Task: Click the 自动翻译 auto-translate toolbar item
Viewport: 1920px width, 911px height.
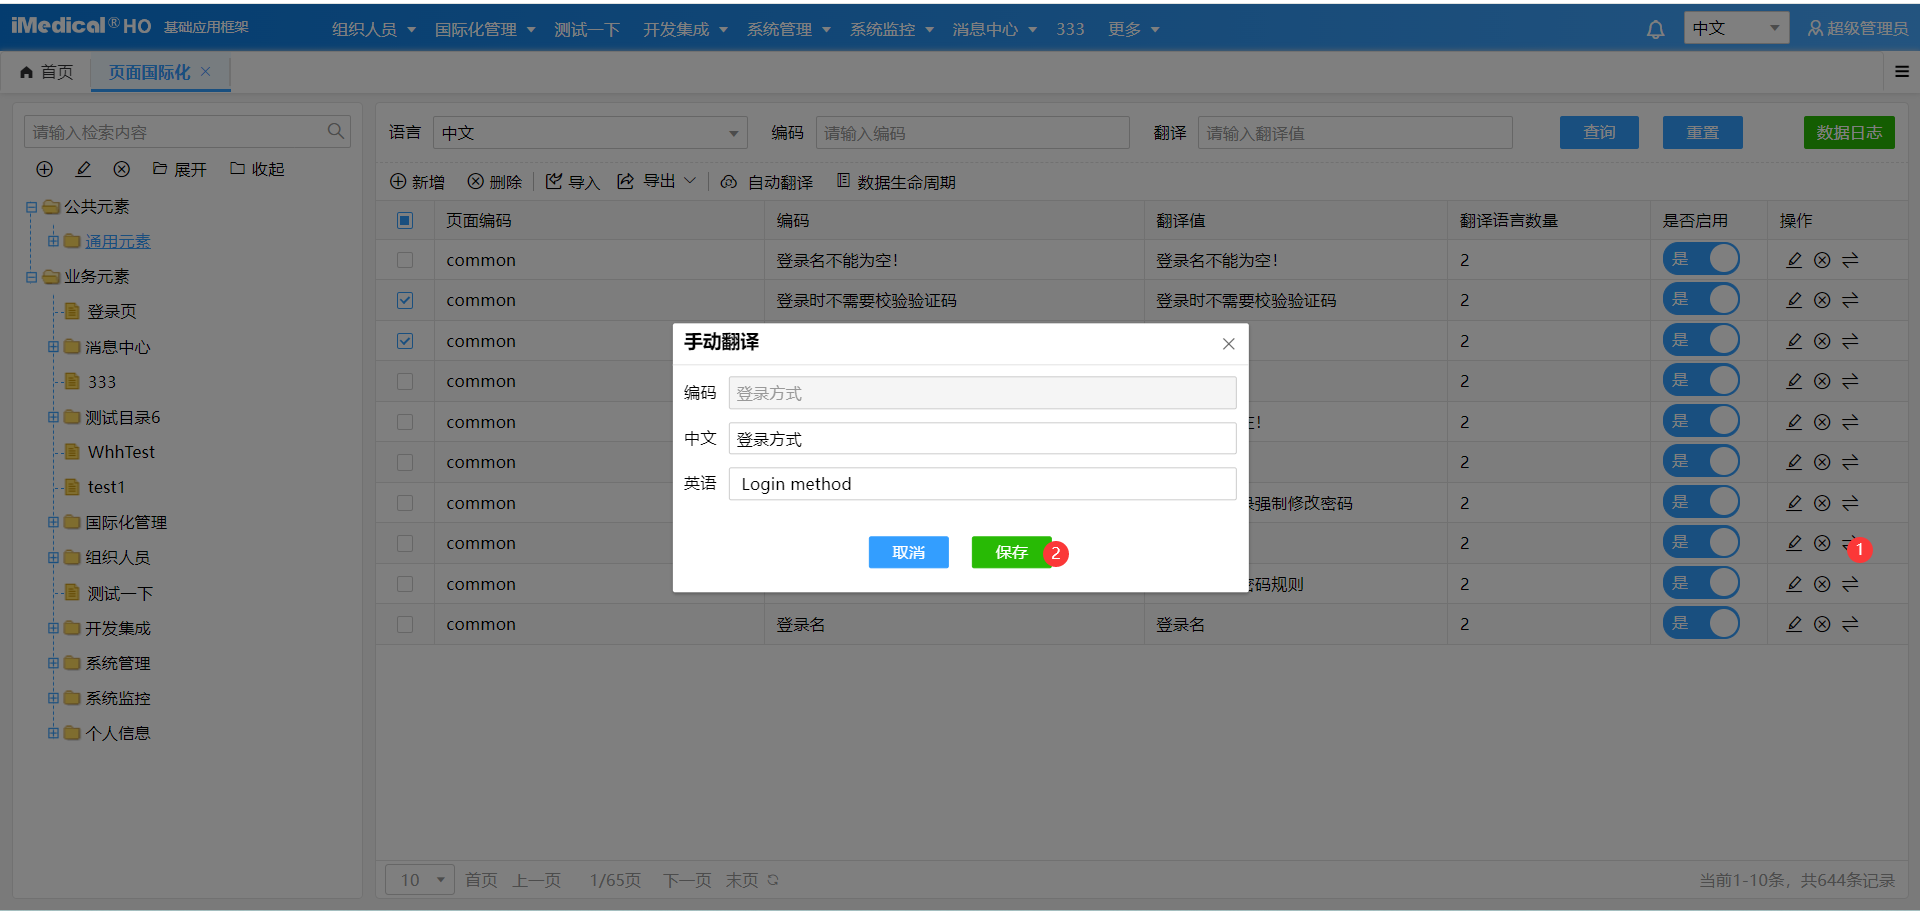Action: click(x=766, y=181)
